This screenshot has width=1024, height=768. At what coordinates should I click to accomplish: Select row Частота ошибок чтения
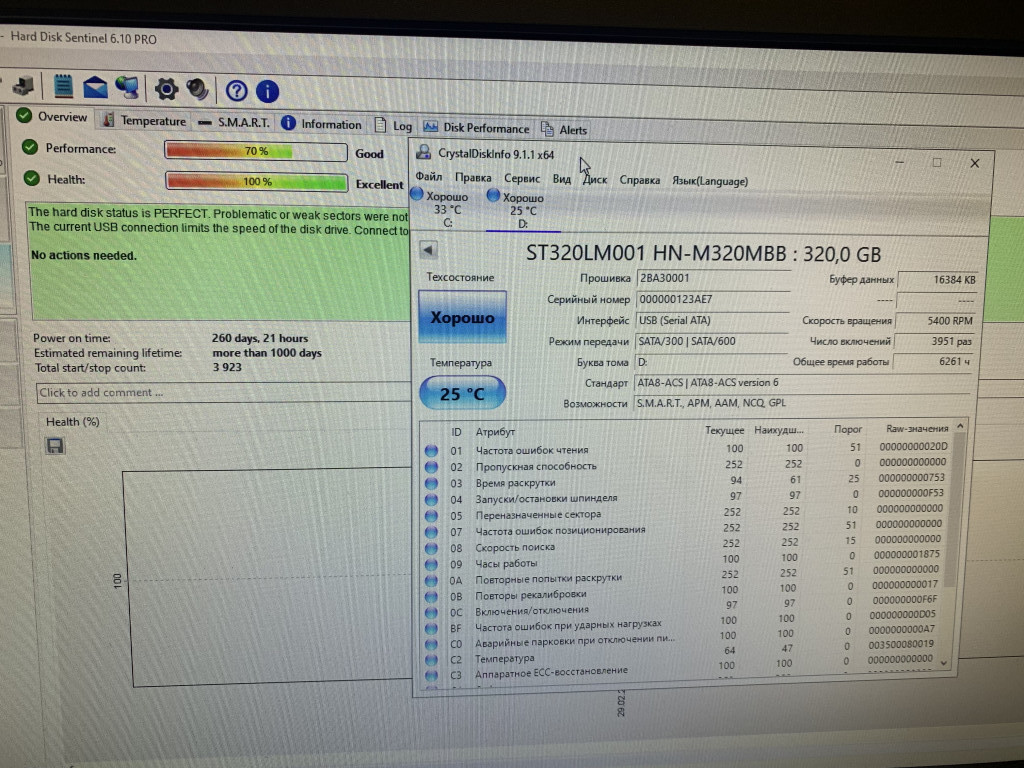686,449
